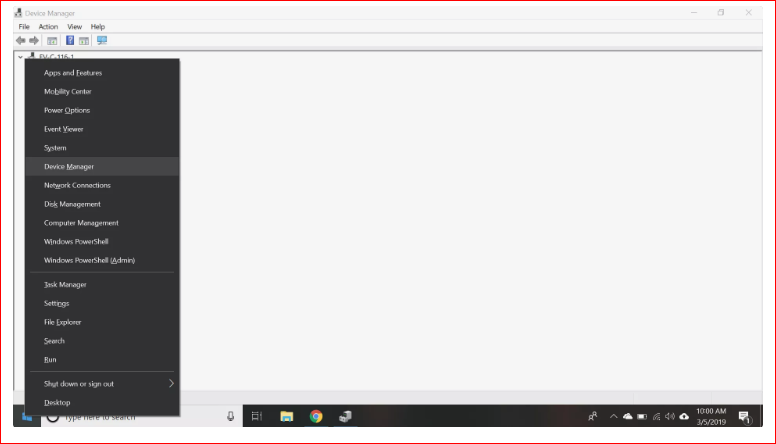Select Desktop at menu bottom

(x=102, y=402)
